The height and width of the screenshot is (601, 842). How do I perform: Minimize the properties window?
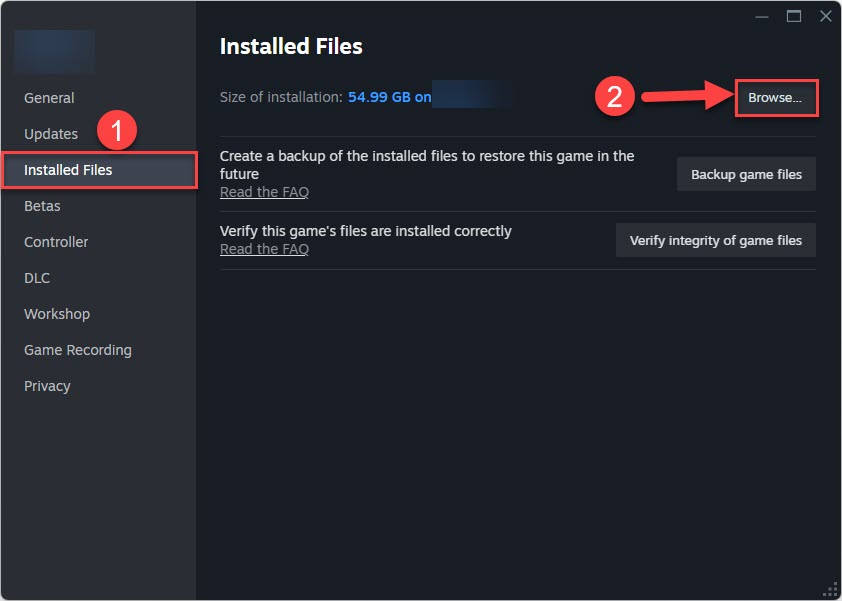coord(762,17)
